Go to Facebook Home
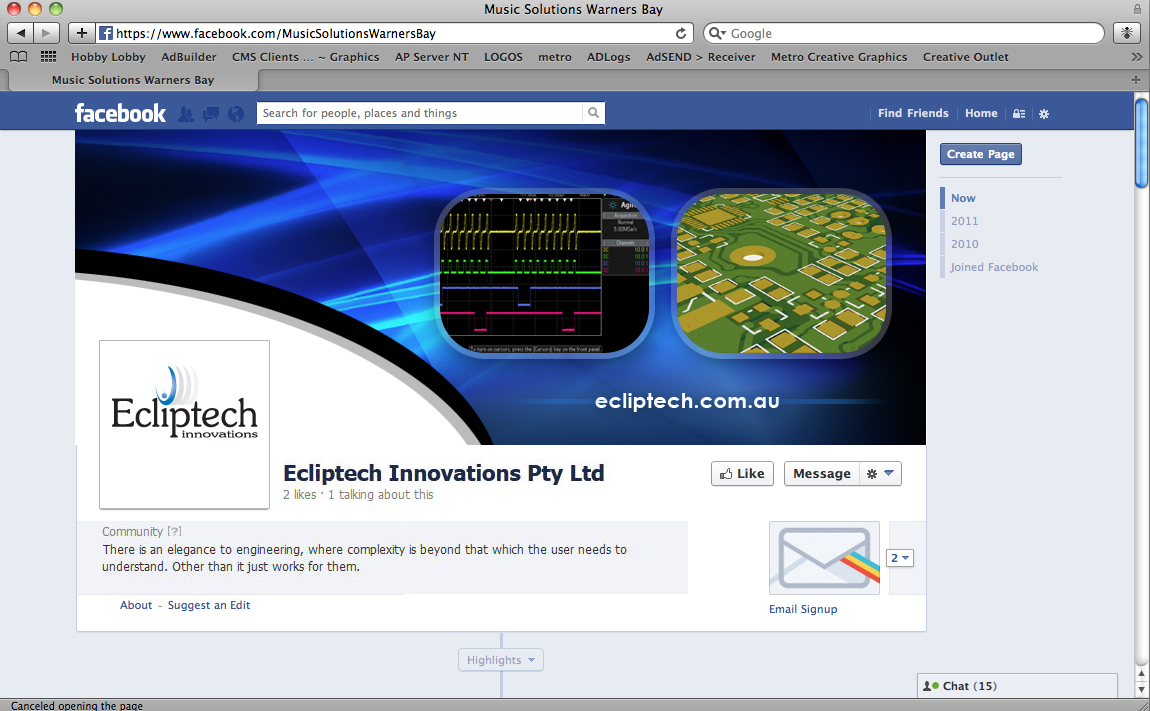This screenshot has height=711, width=1150. [x=981, y=113]
